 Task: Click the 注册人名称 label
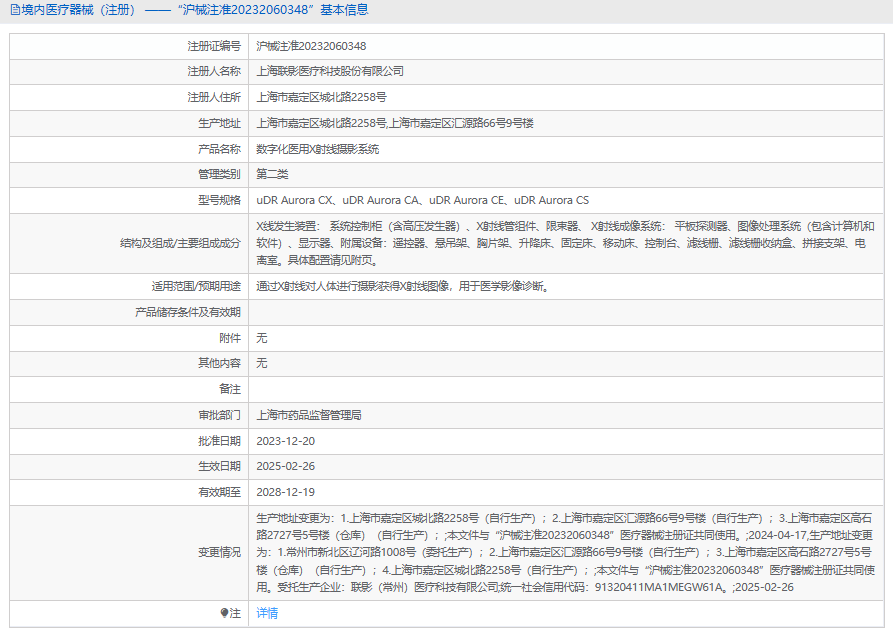point(214,71)
